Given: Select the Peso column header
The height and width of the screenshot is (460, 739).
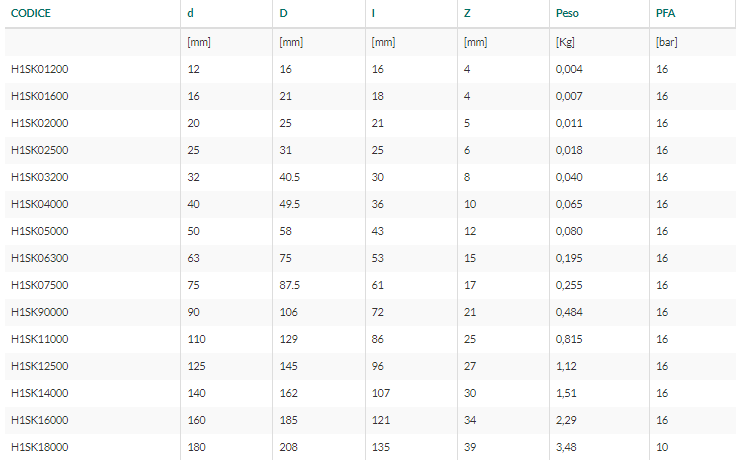Looking at the screenshot, I should tap(567, 13).
